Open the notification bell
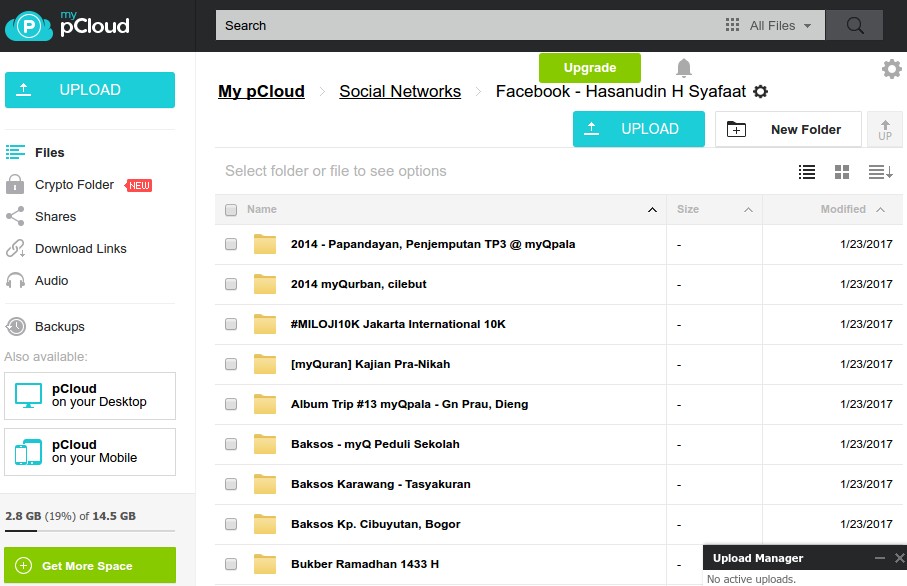The height and width of the screenshot is (586, 907). pyautogui.click(x=684, y=67)
